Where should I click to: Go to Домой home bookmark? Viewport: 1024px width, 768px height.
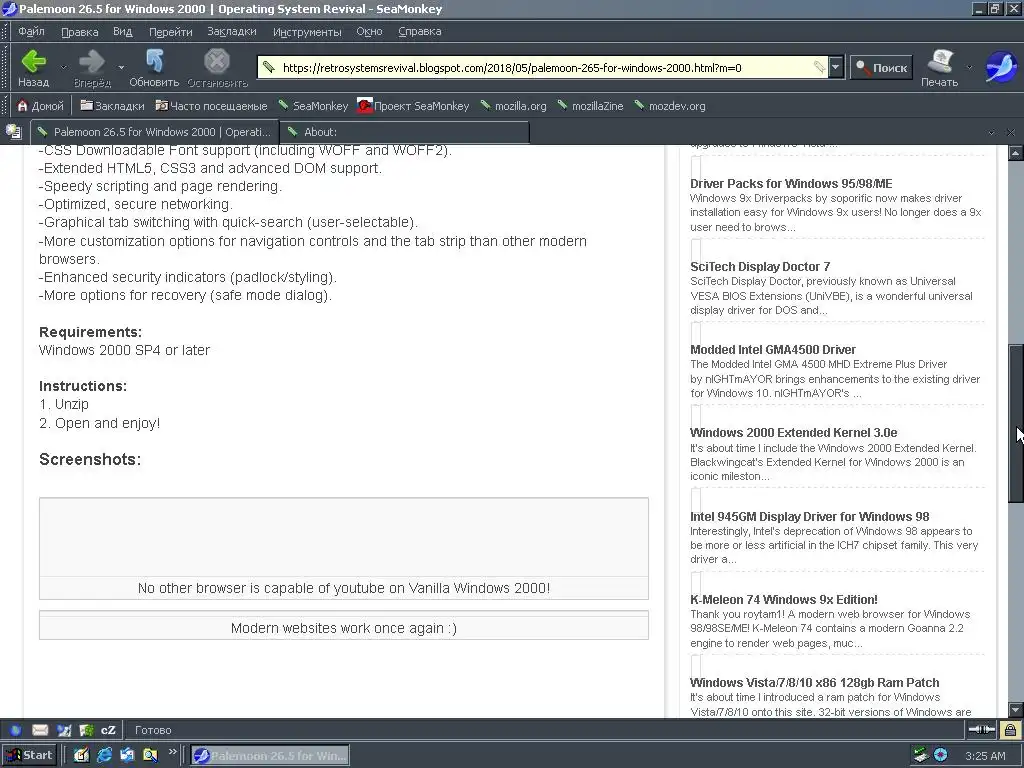pyautogui.click(x=40, y=106)
